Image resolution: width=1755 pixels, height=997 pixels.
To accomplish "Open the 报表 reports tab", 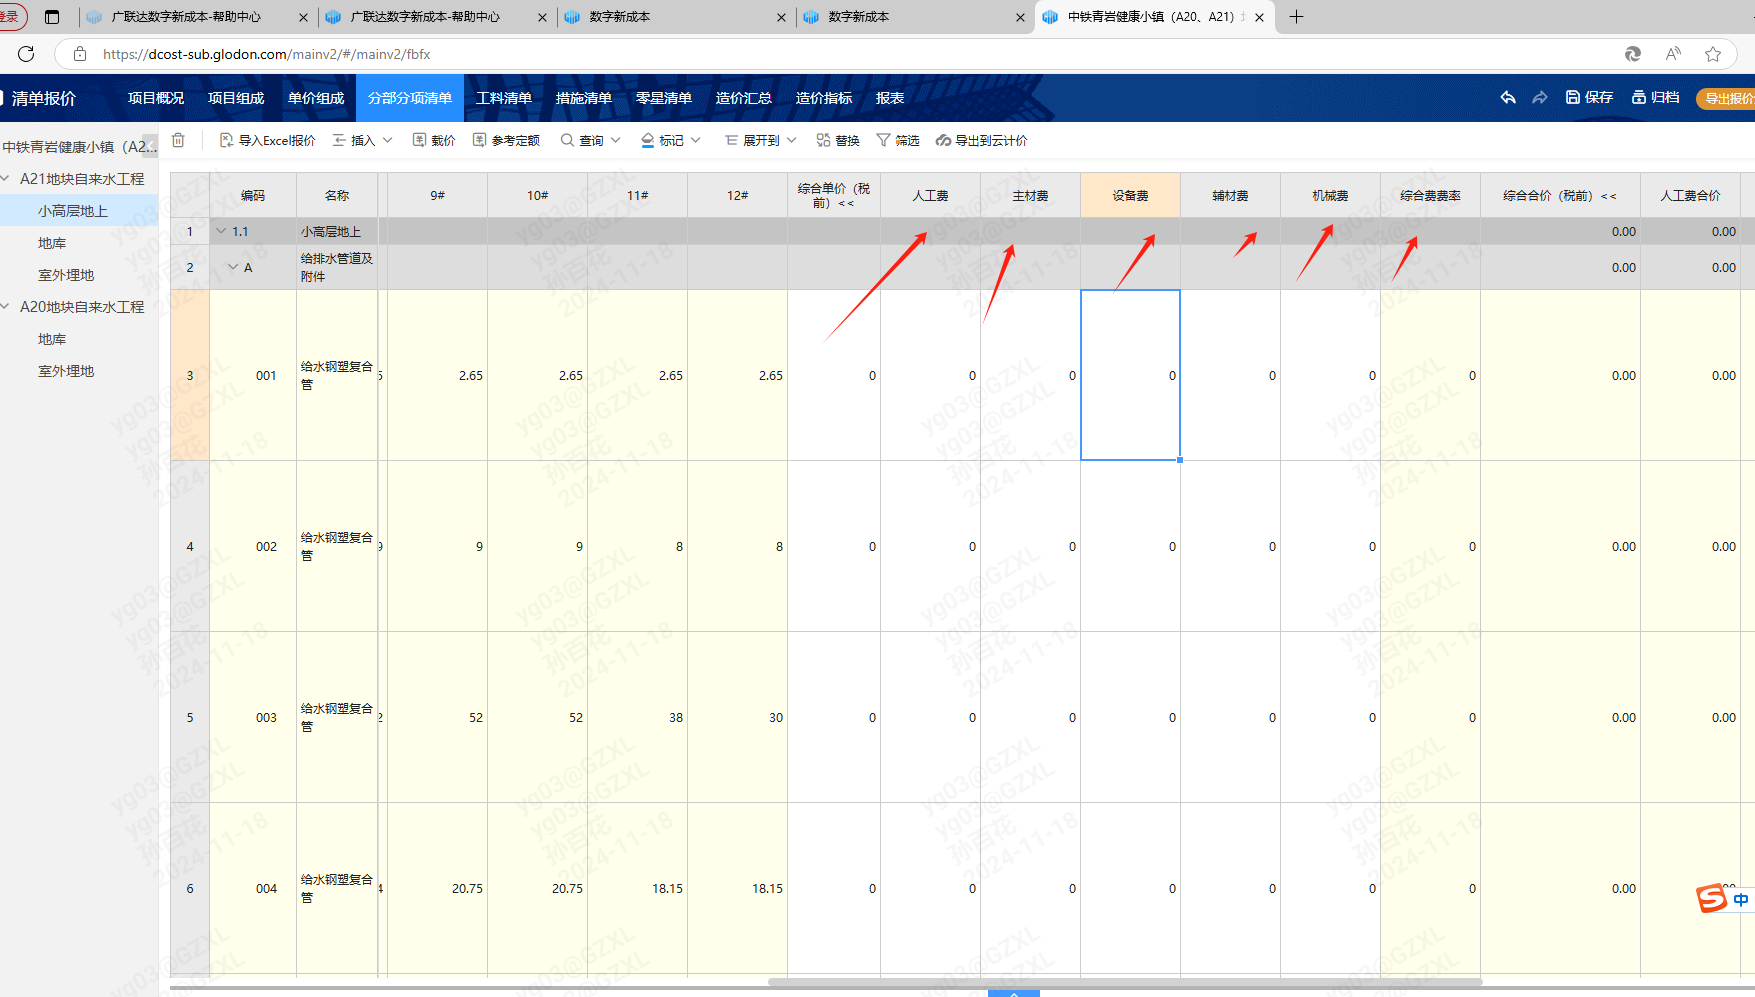I will pos(890,98).
